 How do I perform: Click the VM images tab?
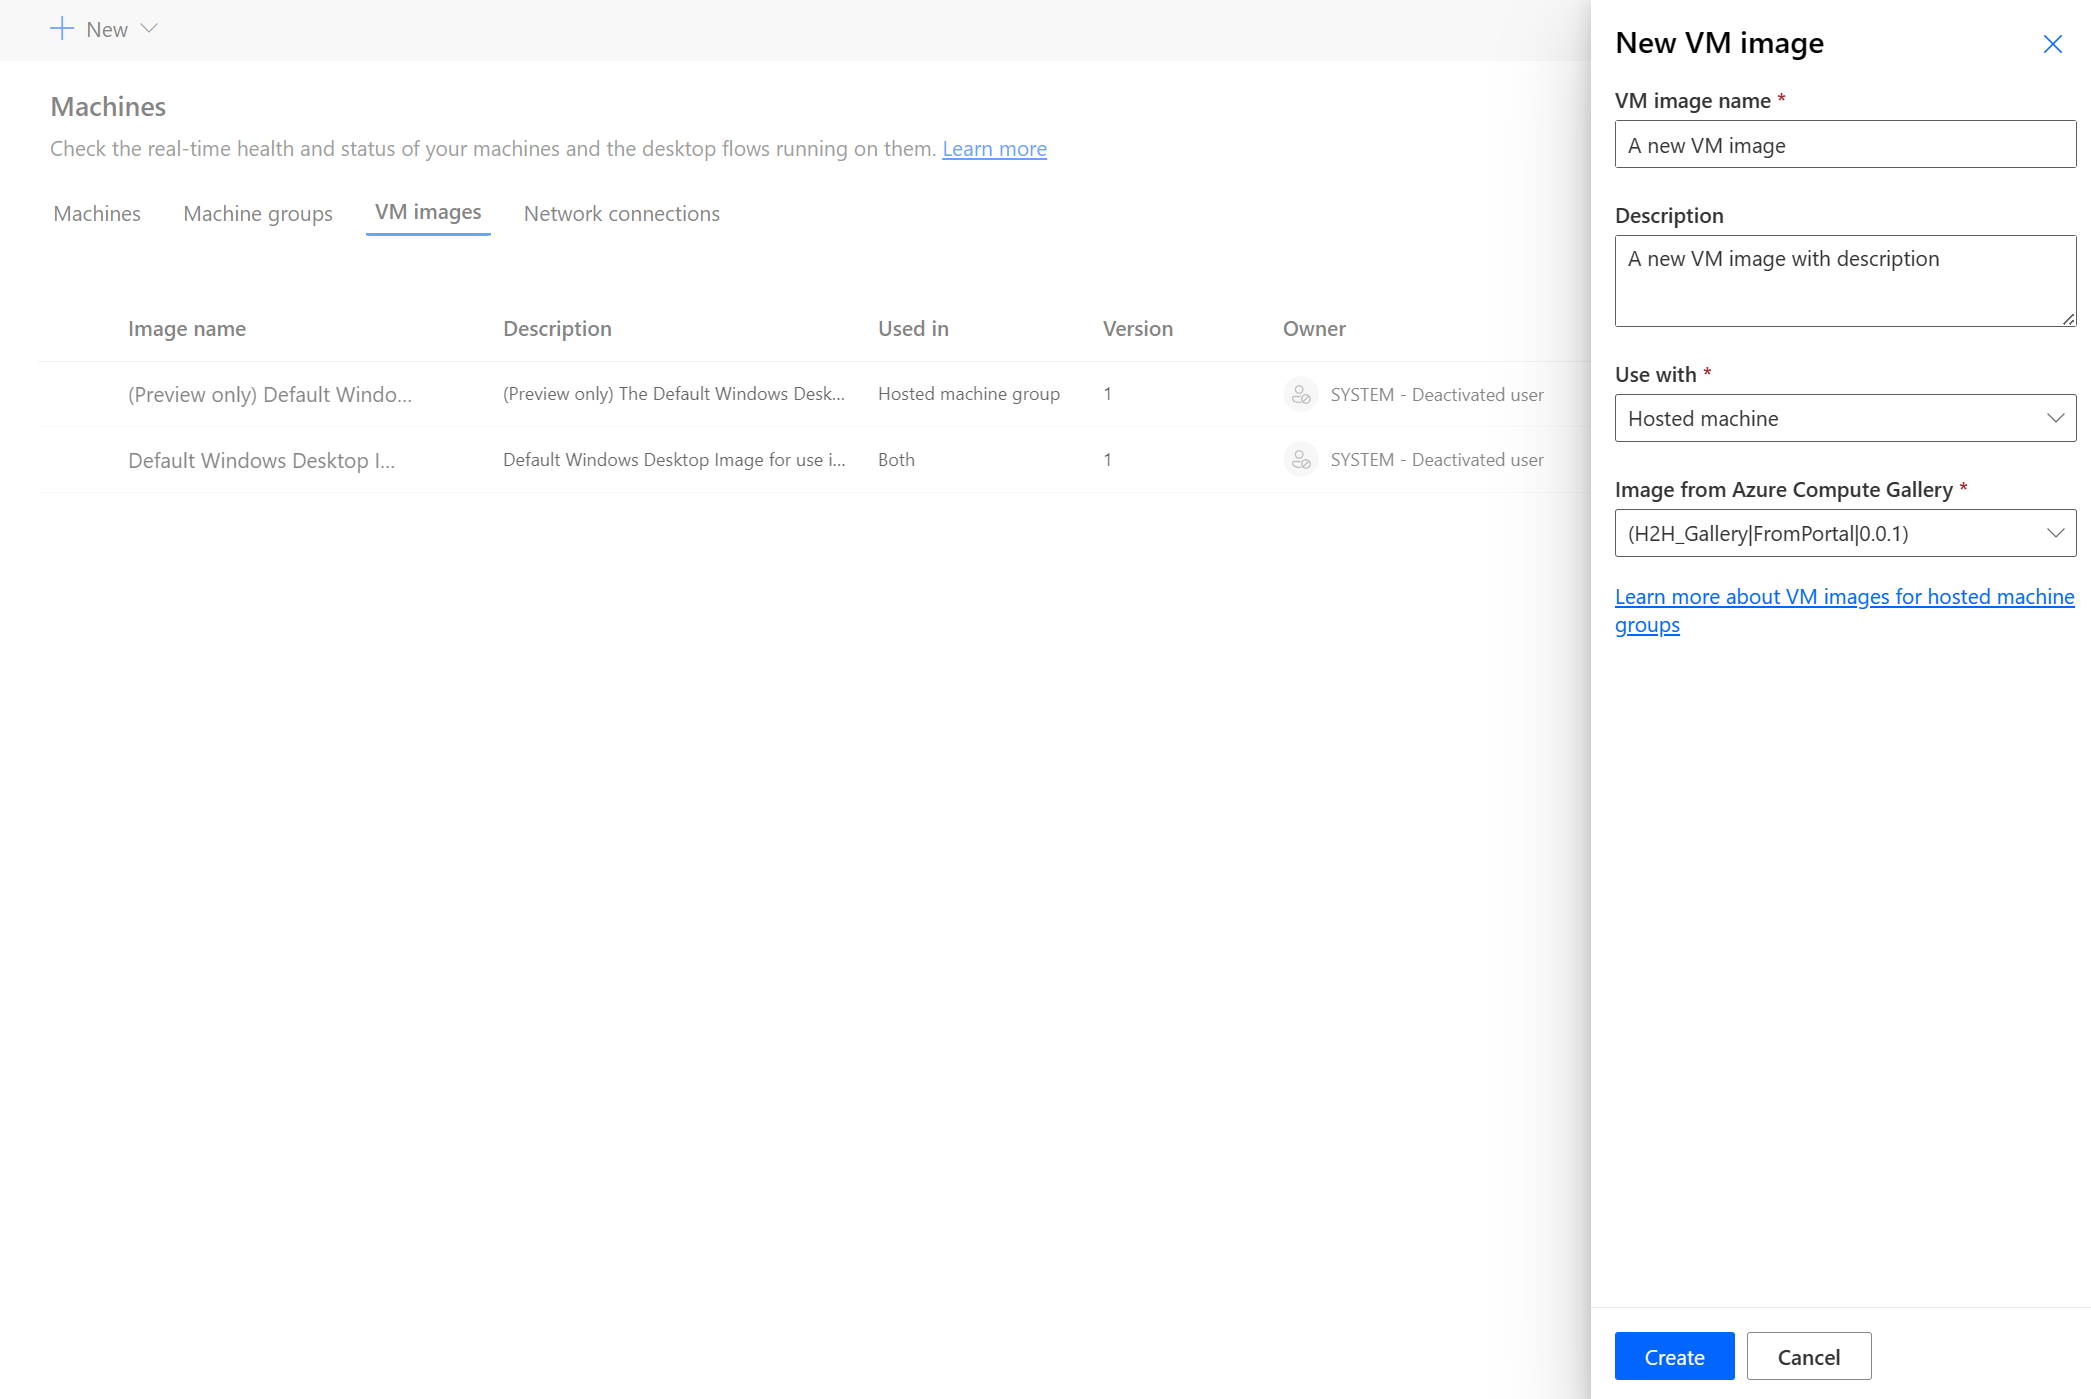click(x=428, y=212)
